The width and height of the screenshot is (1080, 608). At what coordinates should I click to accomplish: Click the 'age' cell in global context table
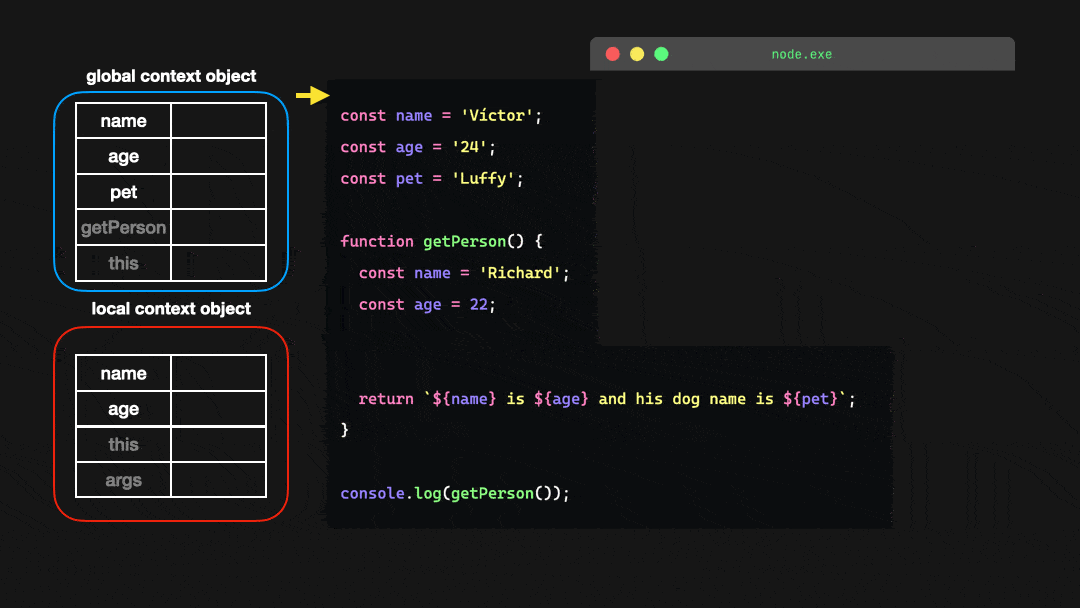[x=123, y=156]
